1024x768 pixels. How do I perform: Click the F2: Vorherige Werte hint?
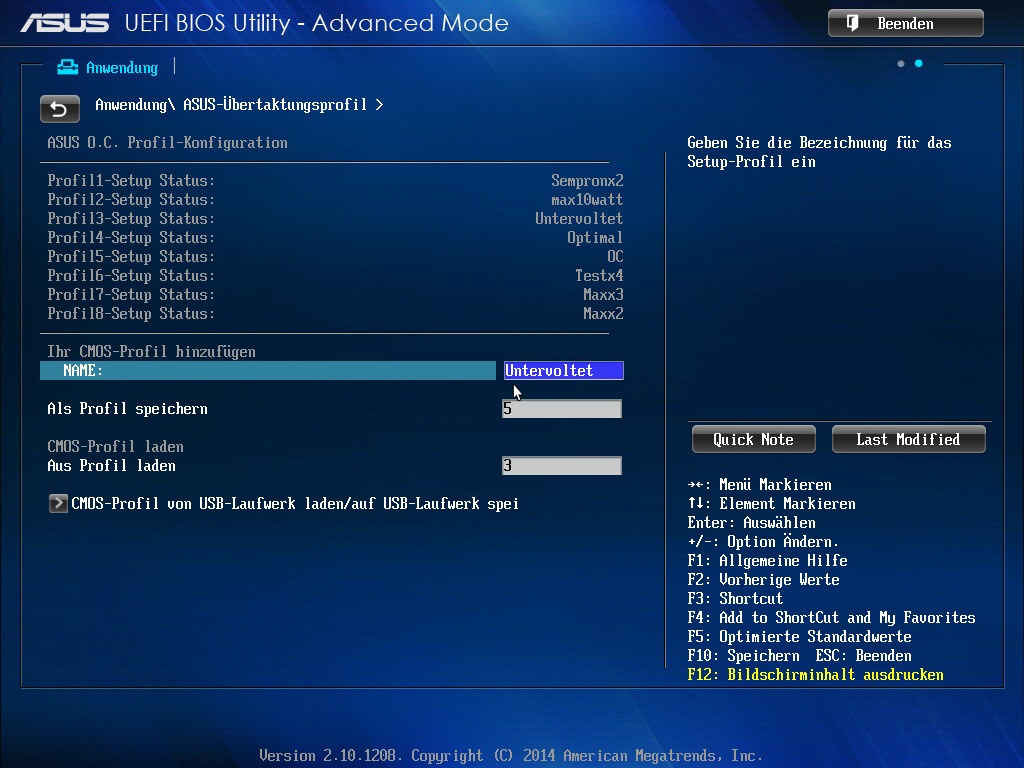click(x=763, y=579)
